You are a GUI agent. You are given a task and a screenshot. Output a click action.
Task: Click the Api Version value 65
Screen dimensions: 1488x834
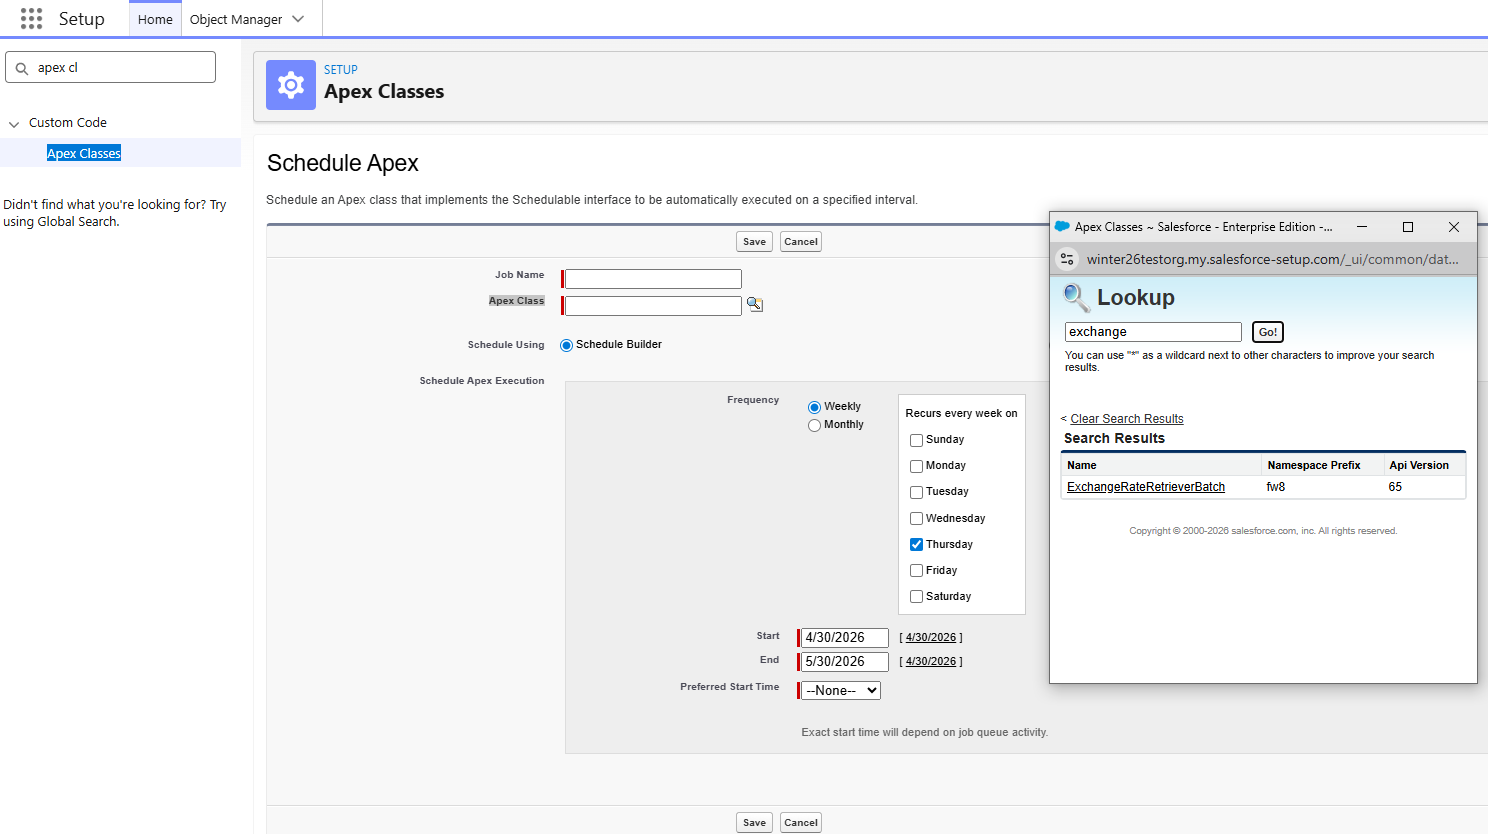tap(1395, 487)
